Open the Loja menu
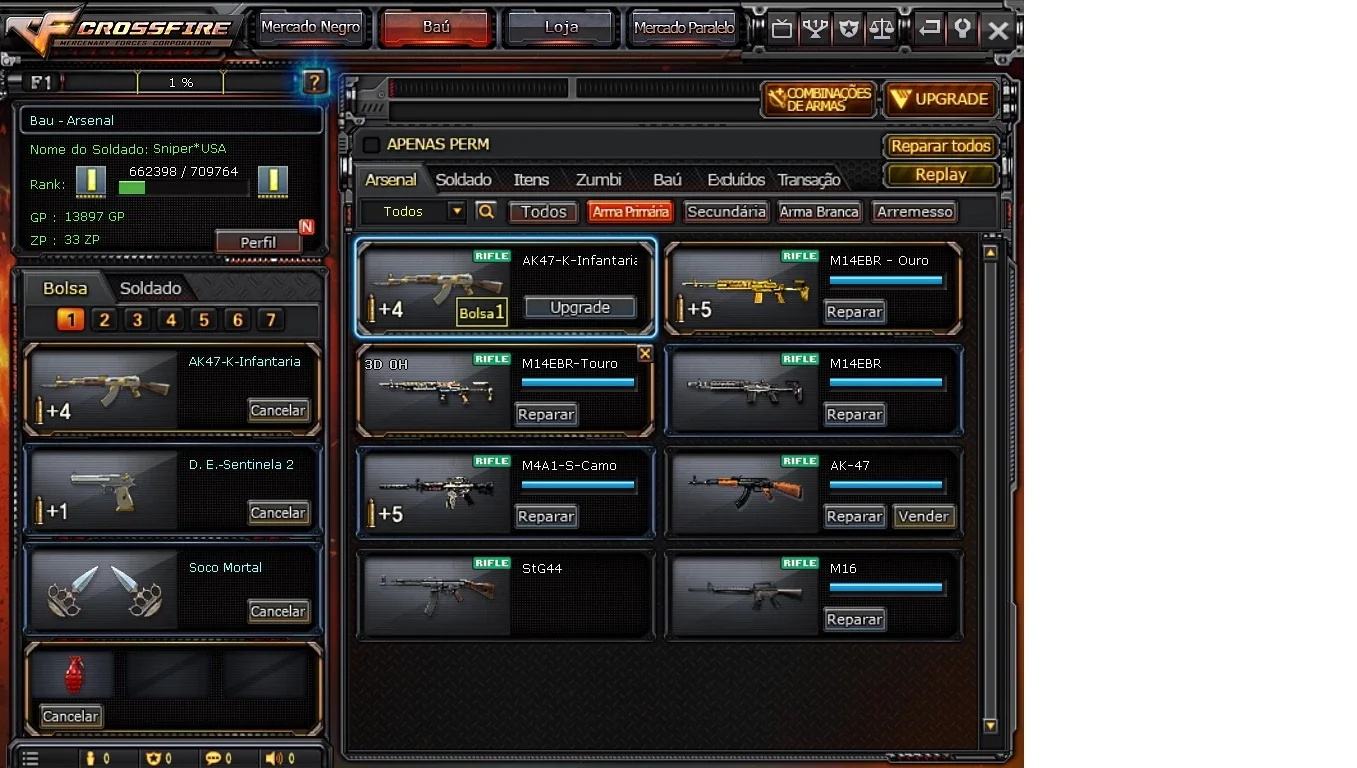This screenshot has height=768, width=1357. coord(561,28)
